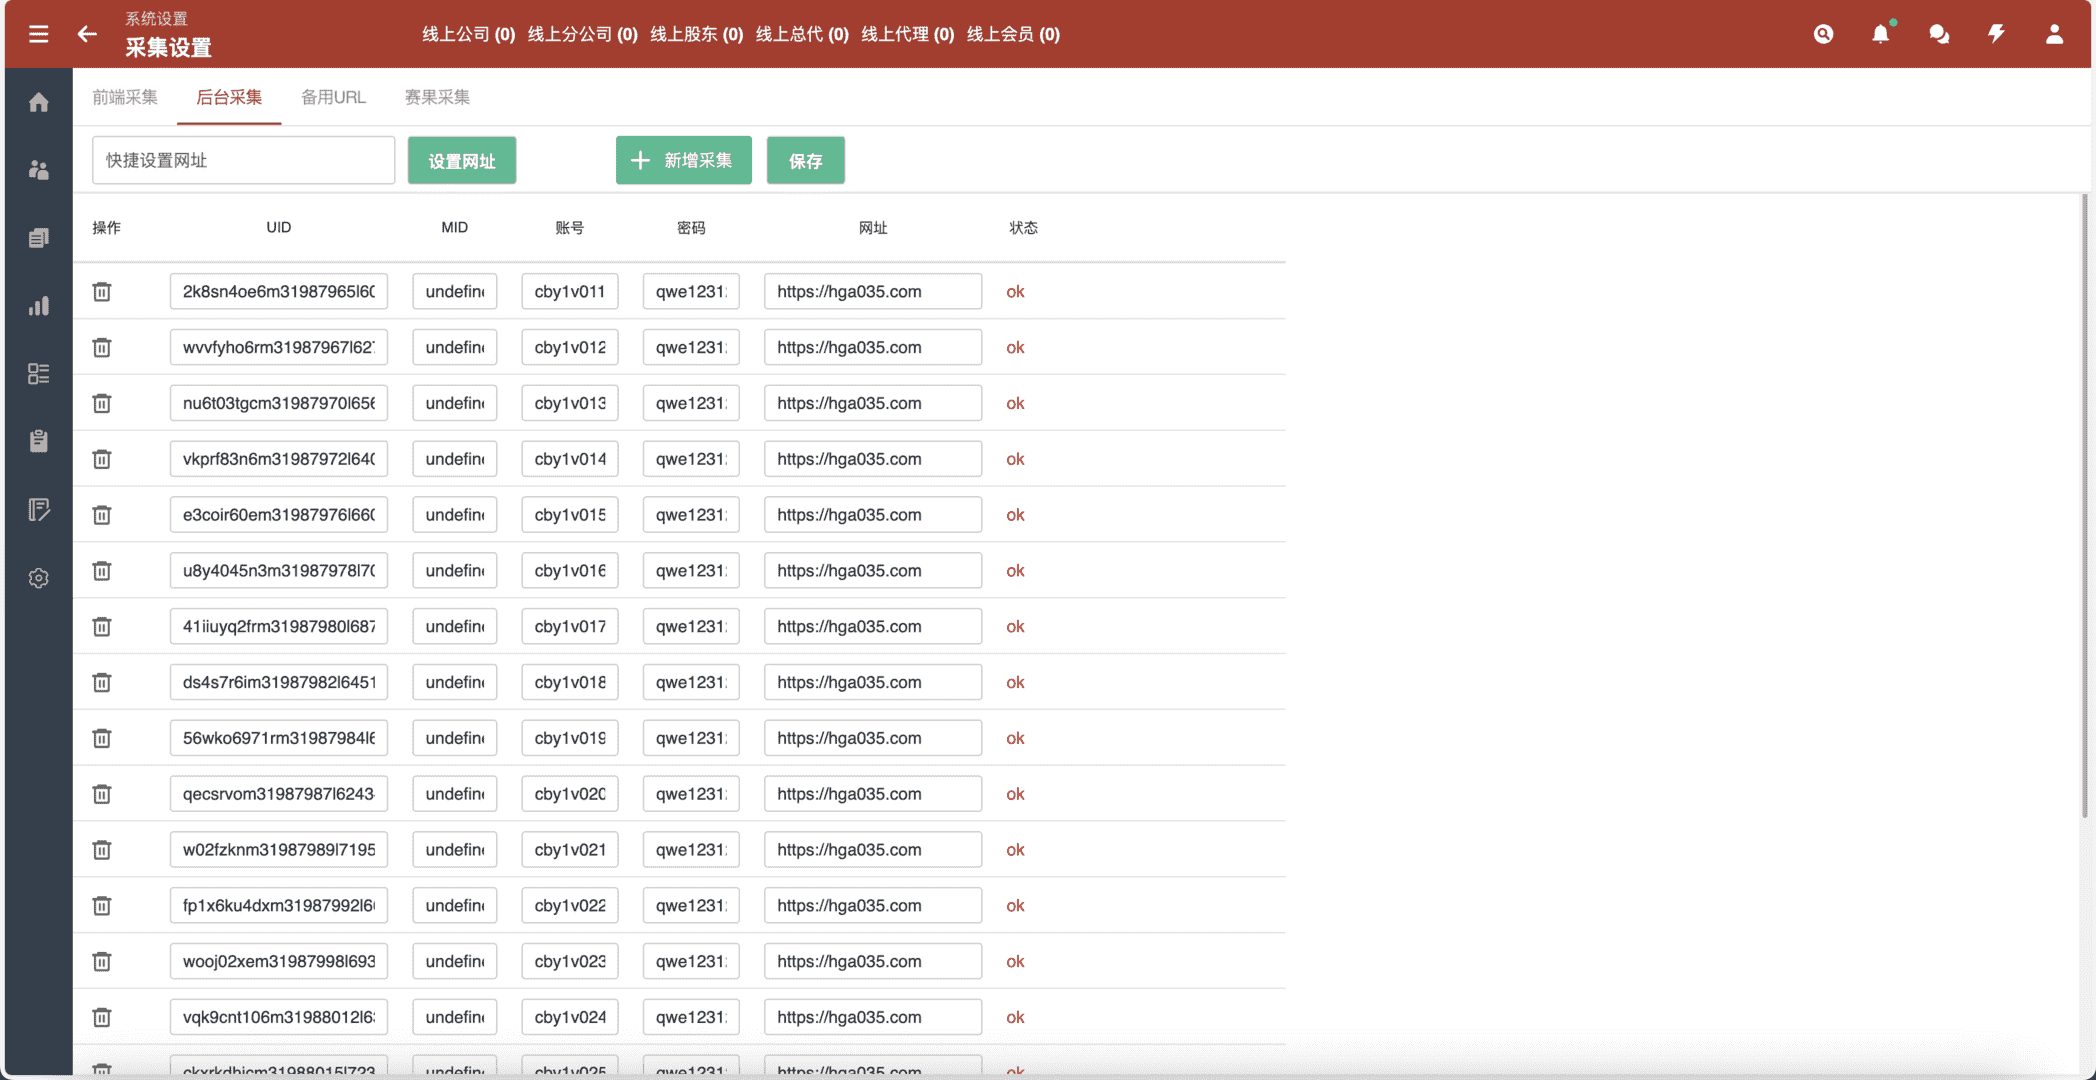2096x1080 pixels.
Task: Open the user profile icon
Action: pos(2054,34)
